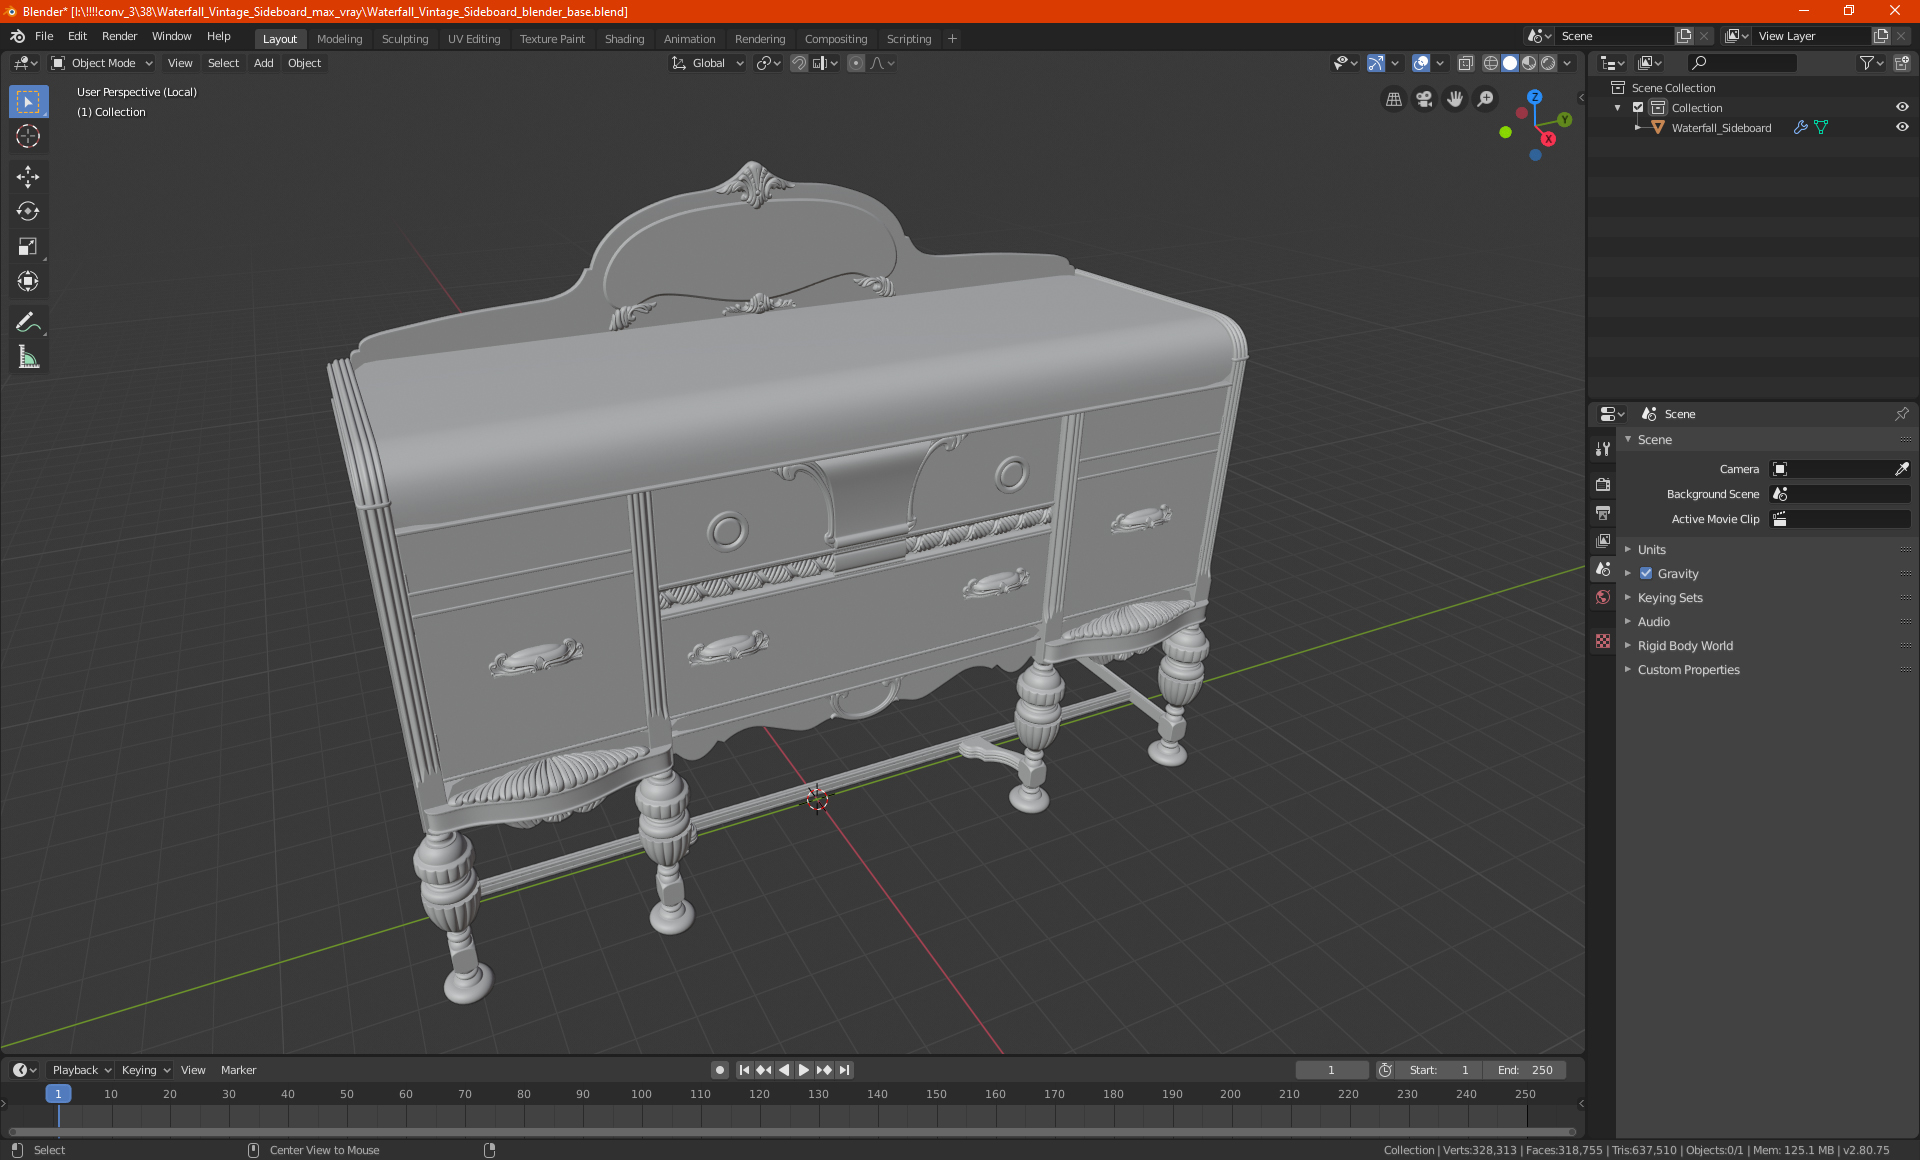Toggle orthographic/perspective view grid icon
Viewport: 1920px width, 1160px height.
(1393, 99)
